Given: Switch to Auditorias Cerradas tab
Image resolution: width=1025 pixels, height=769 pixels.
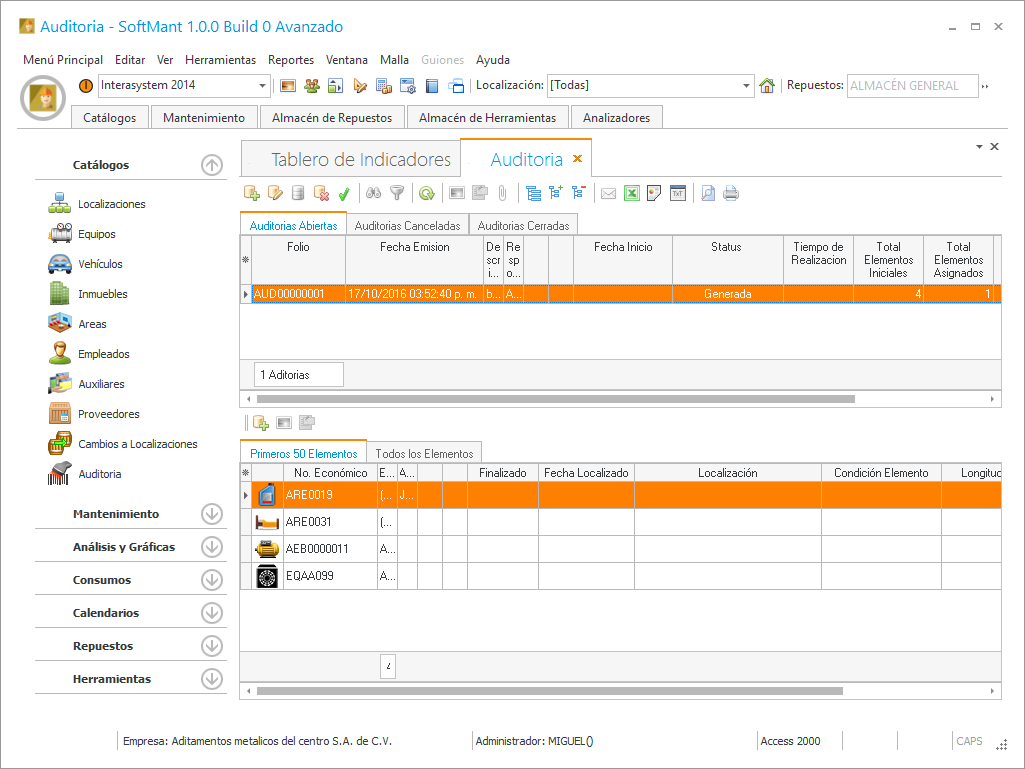Looking at the screenshot, I should (x=523, y=226).
